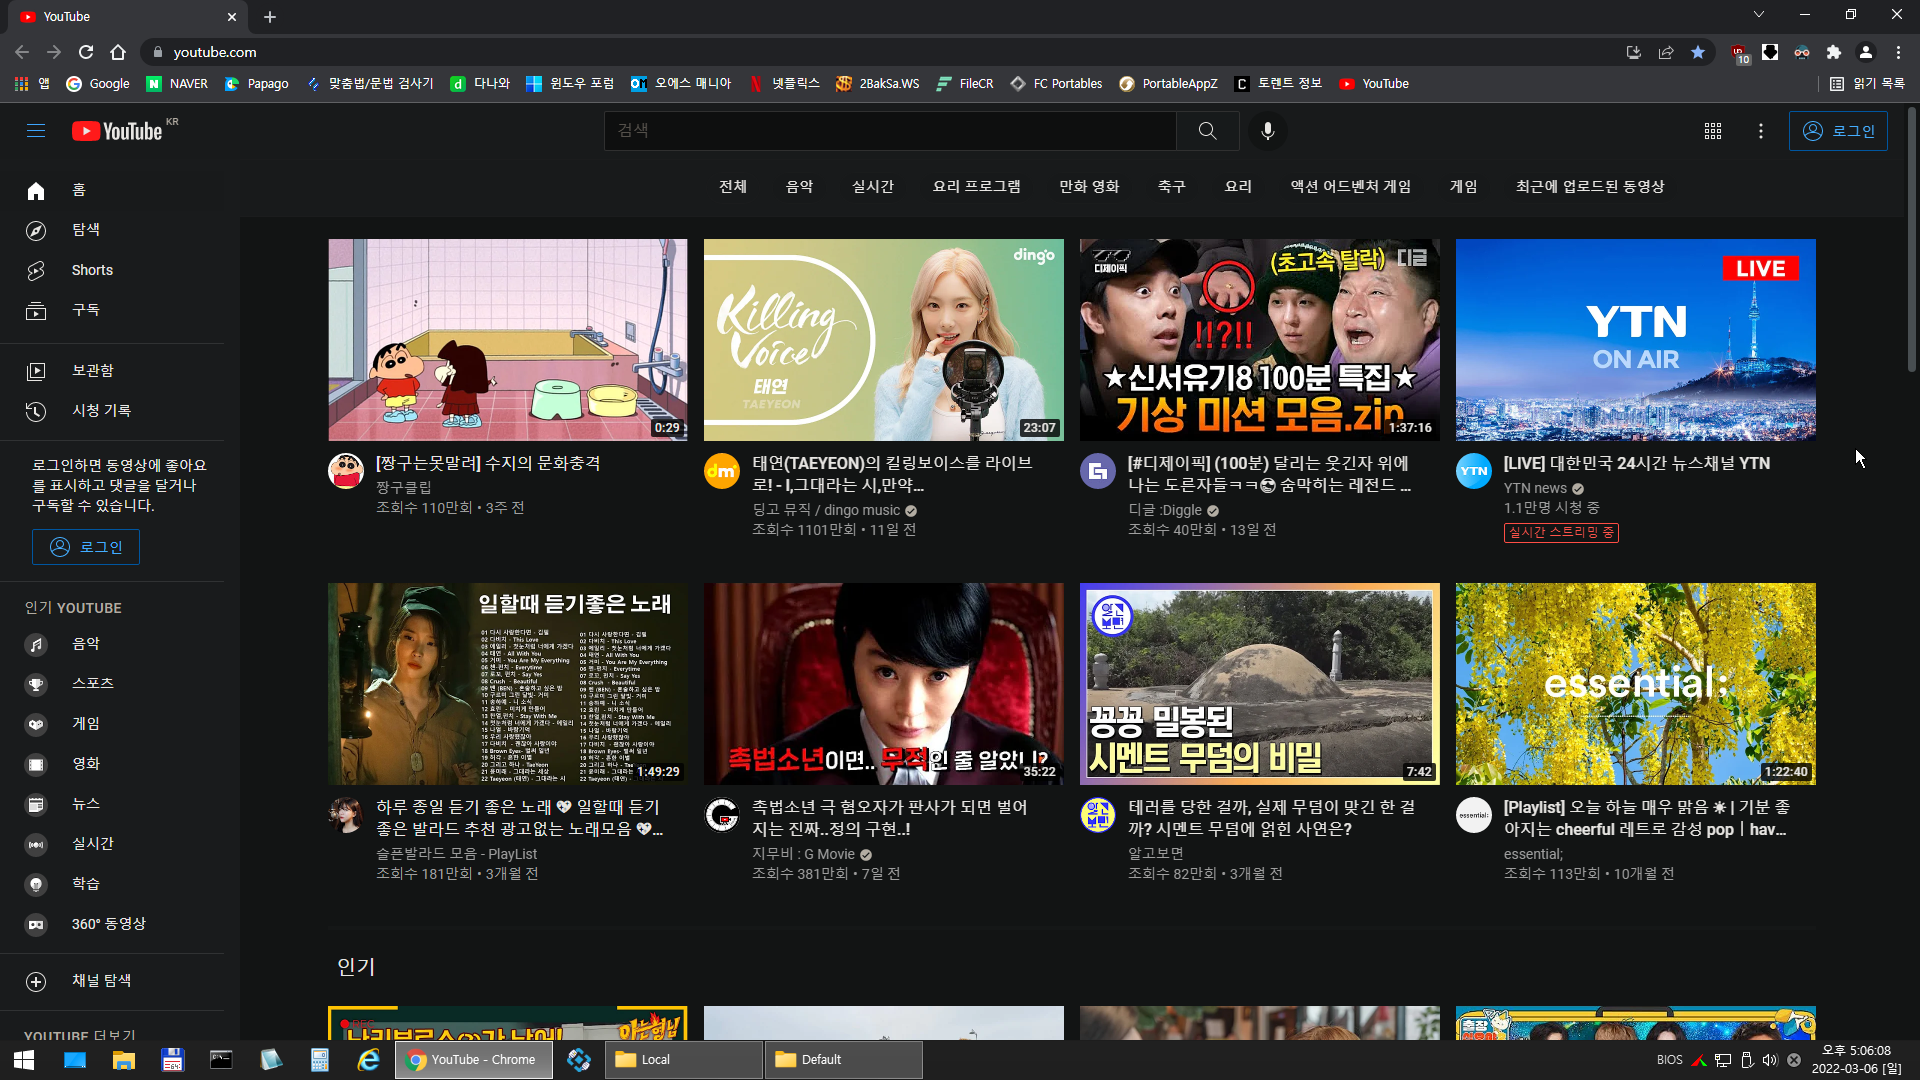Open the 태연 킬링보이스 video title

892,474
